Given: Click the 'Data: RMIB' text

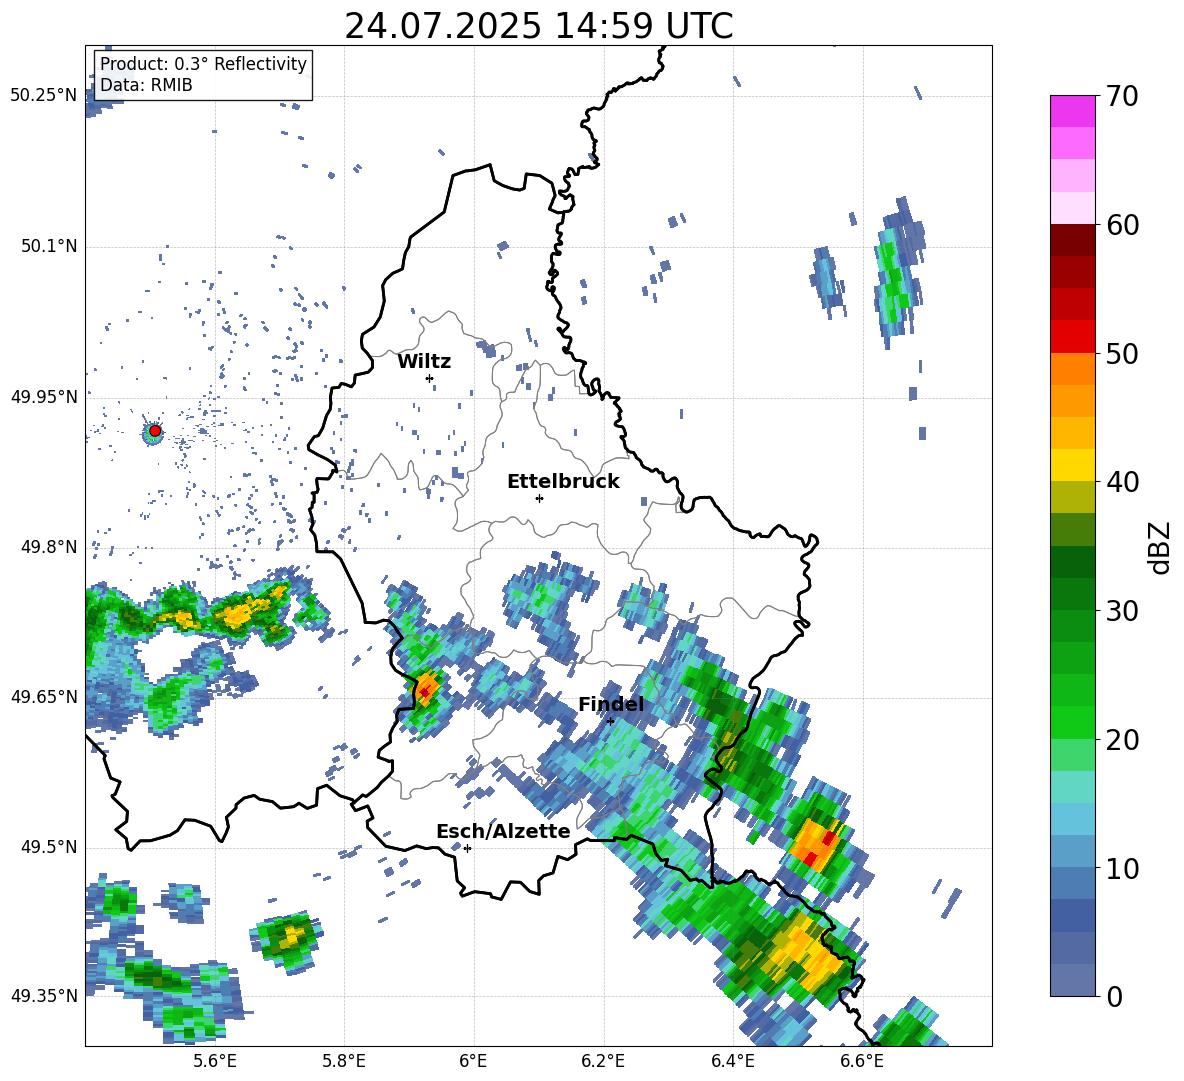Looking at the screenshot, I should 146,85.
